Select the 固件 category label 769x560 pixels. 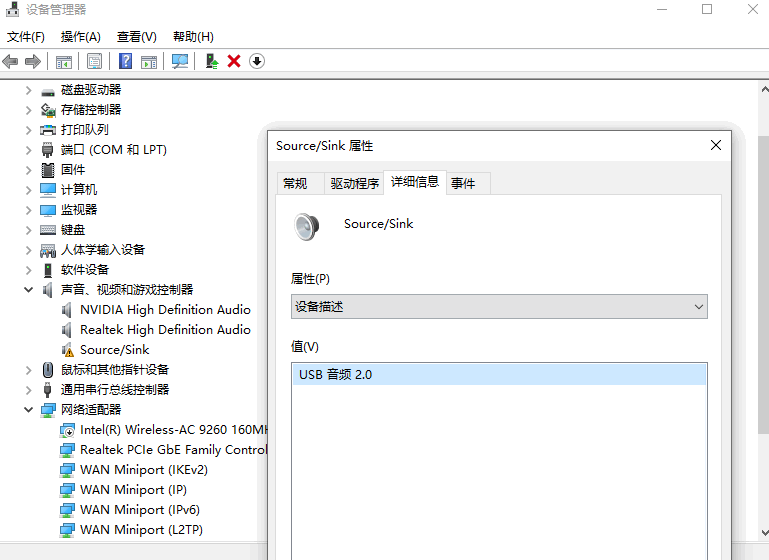[x=73, y=170]
